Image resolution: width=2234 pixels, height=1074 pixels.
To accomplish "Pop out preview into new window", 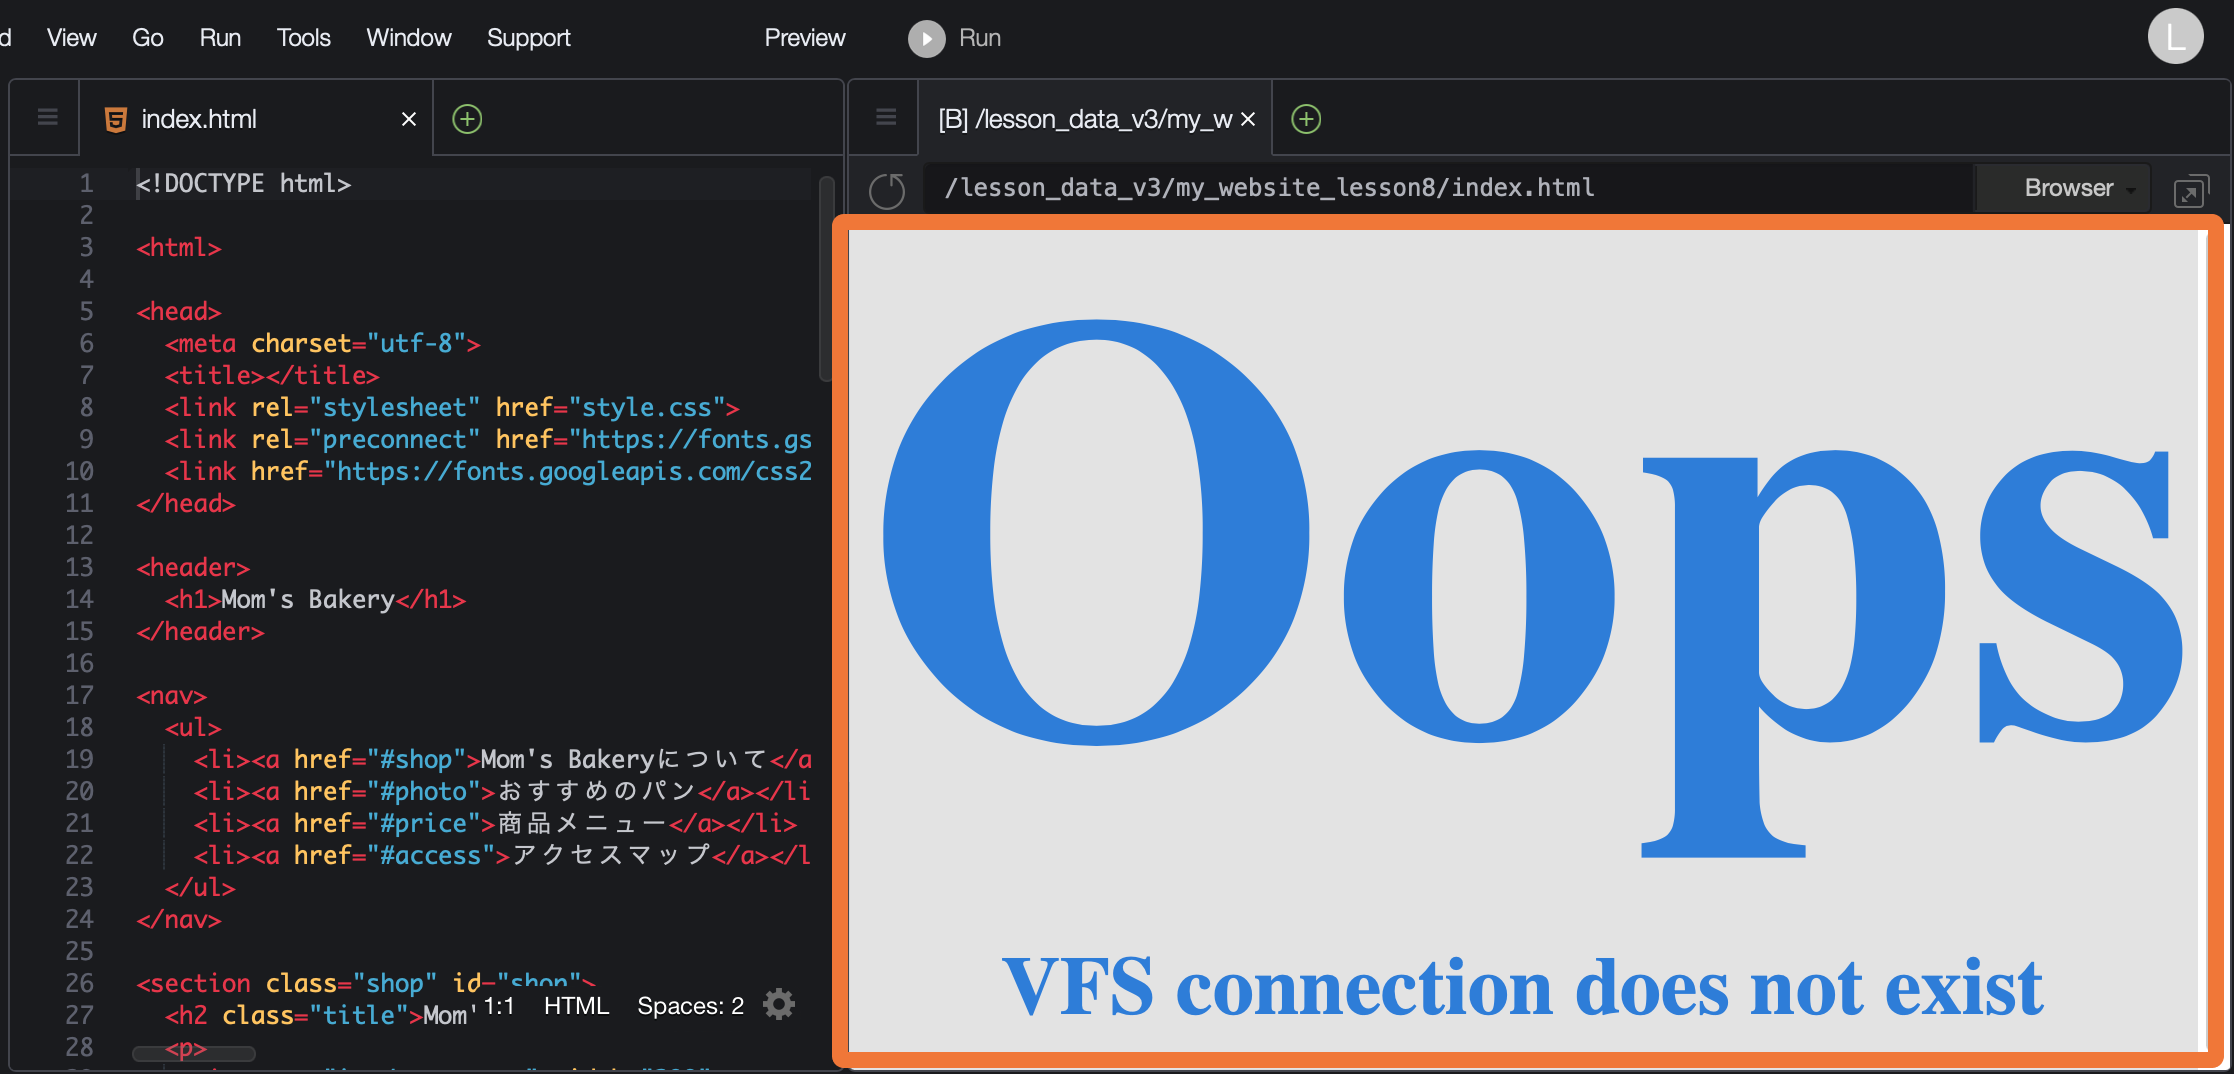I will (2190, 190).
